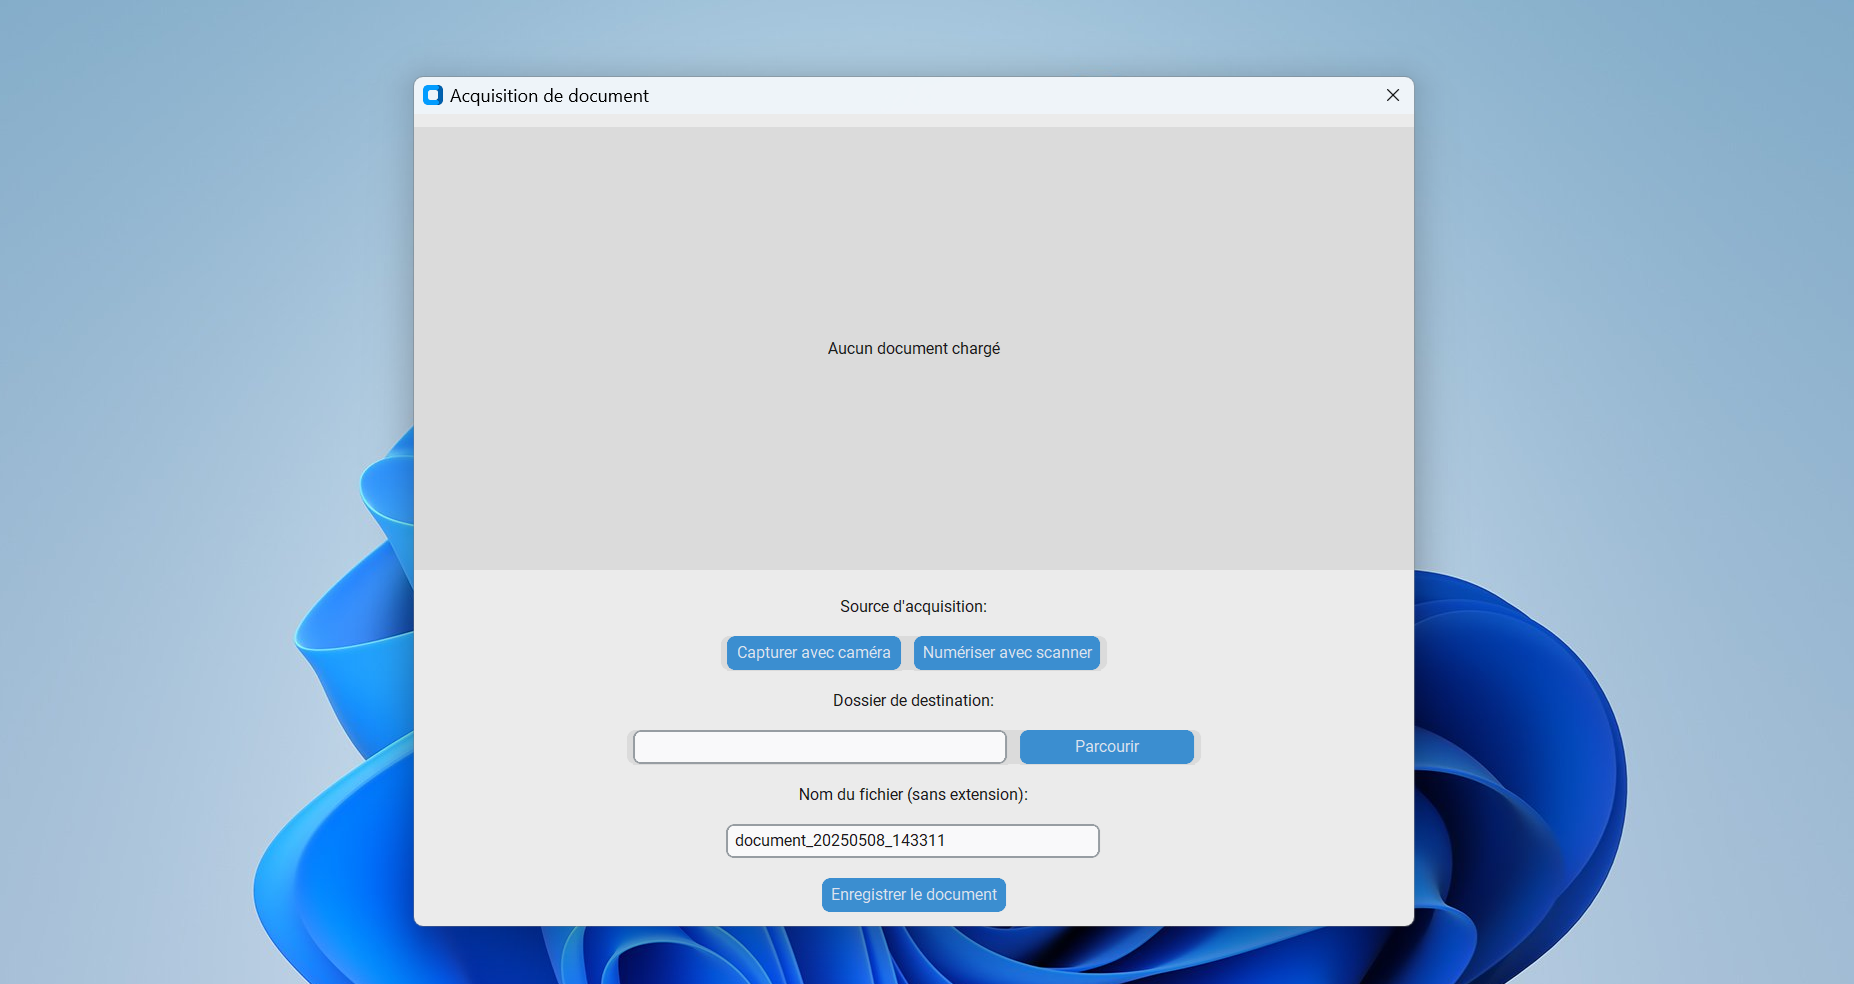Select the Source d'acquisition label
This screenshot has height=984, width=1854.
913,607
